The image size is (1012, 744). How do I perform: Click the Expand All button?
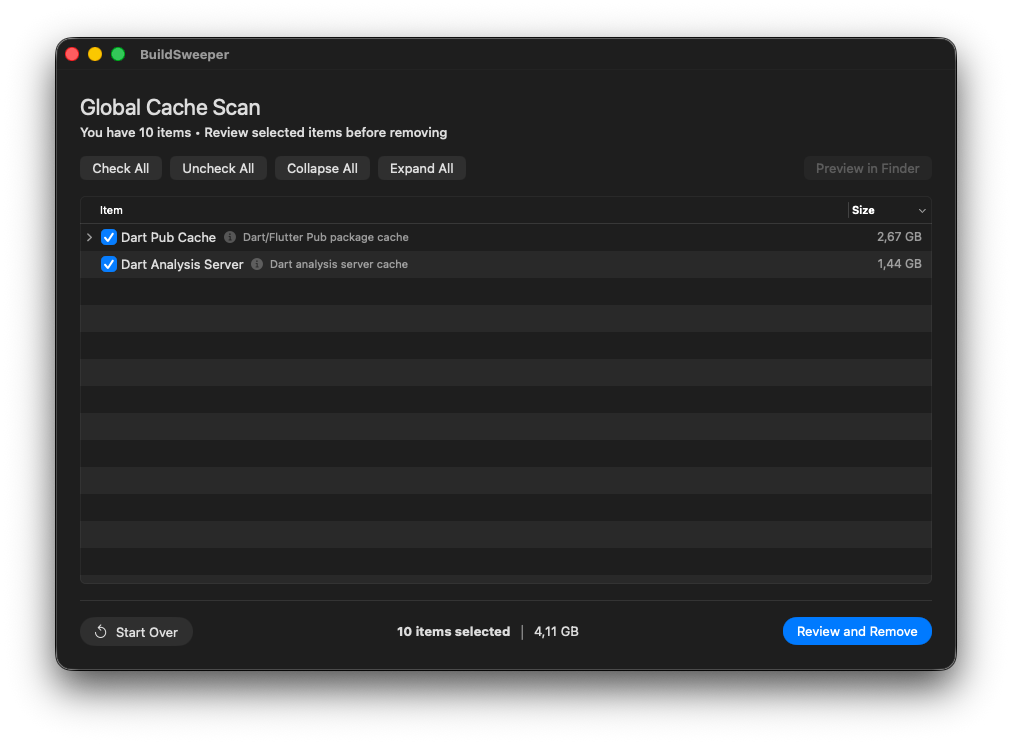[421, 168]
